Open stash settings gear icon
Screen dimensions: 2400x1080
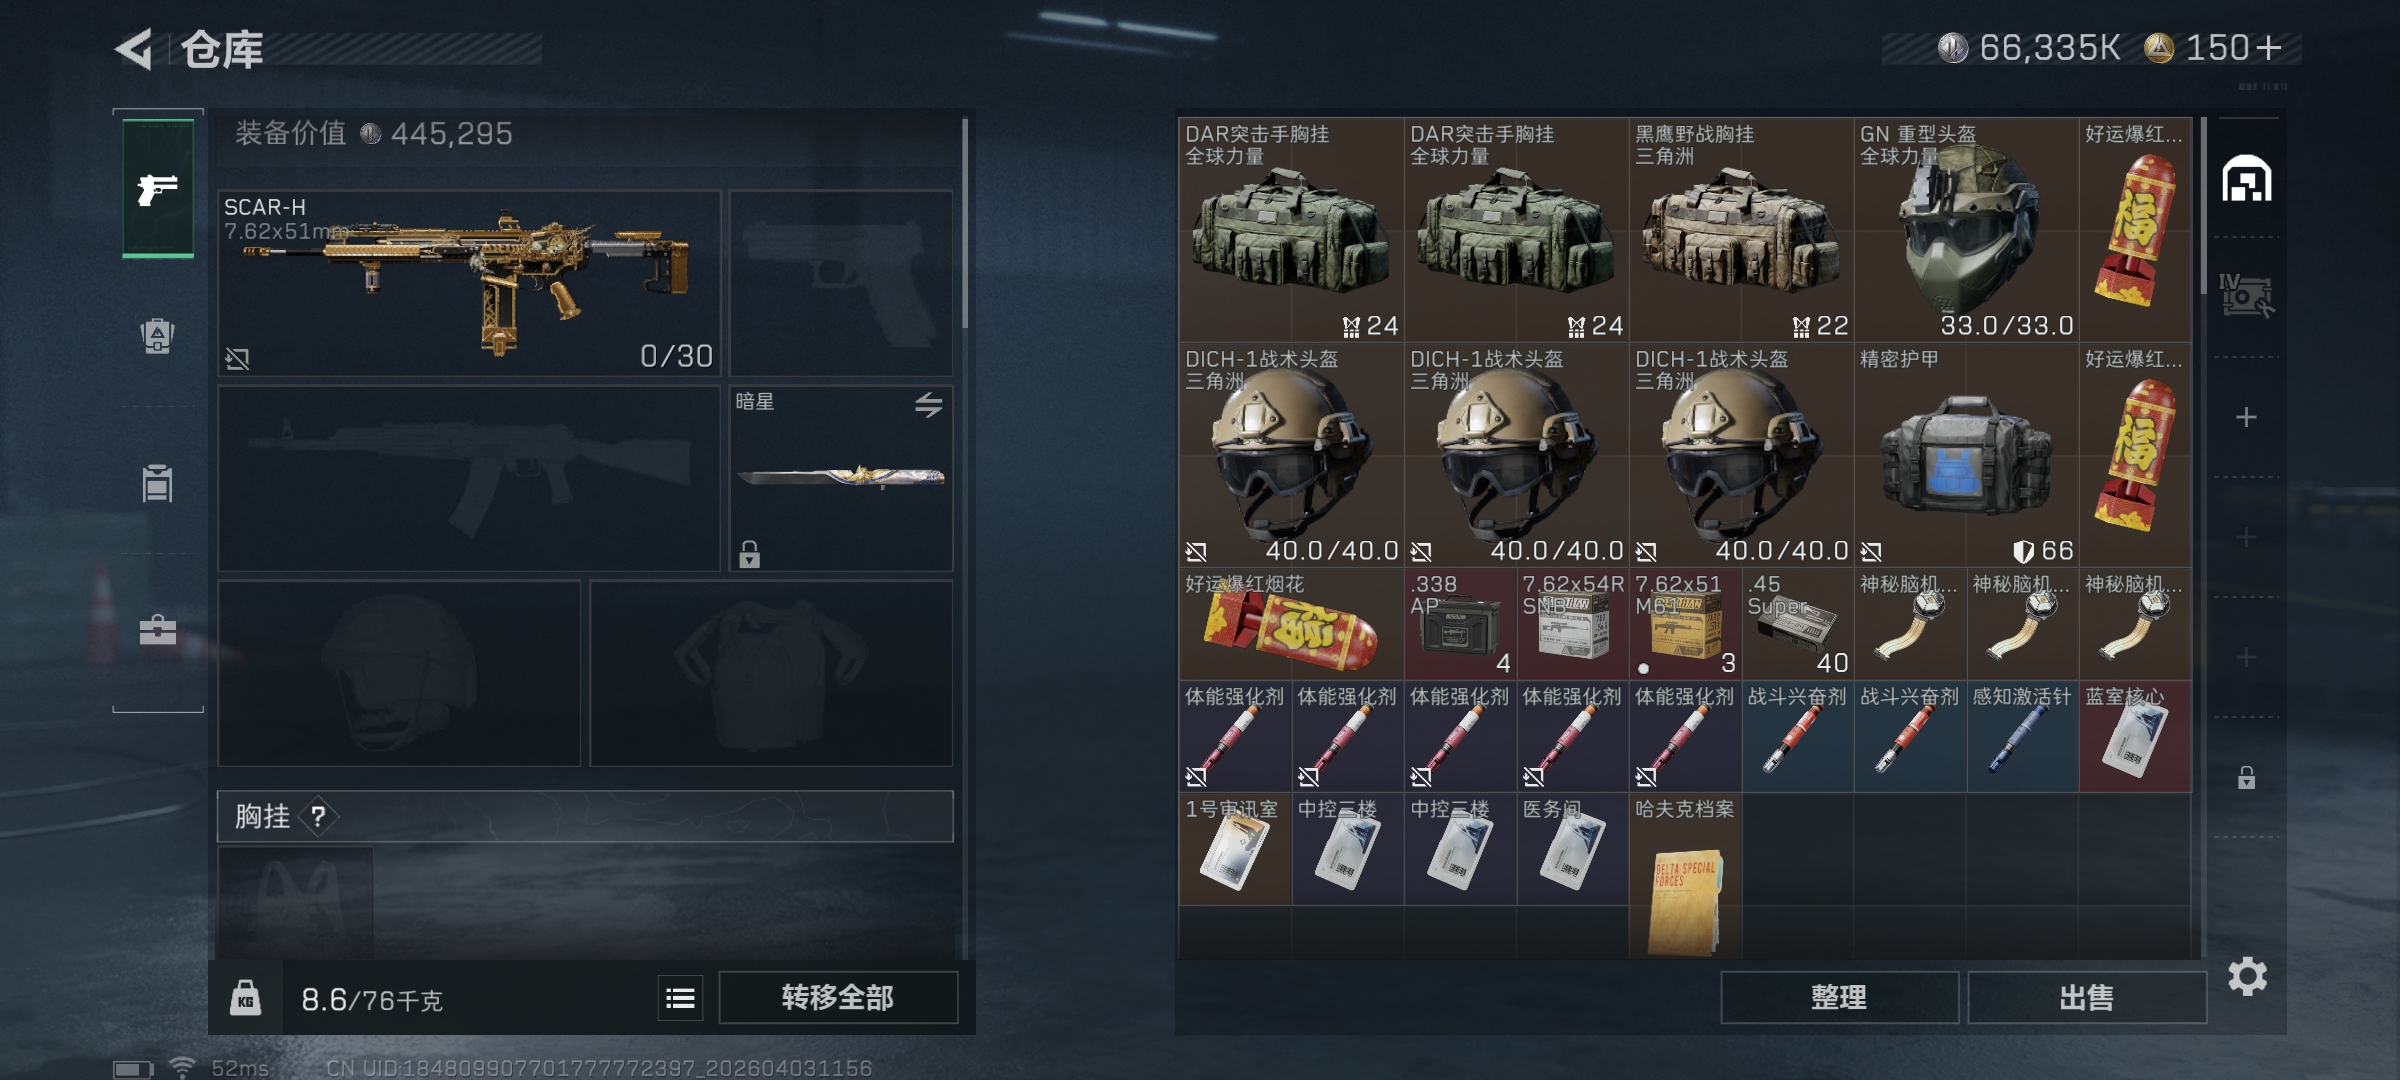point(2247,976)
